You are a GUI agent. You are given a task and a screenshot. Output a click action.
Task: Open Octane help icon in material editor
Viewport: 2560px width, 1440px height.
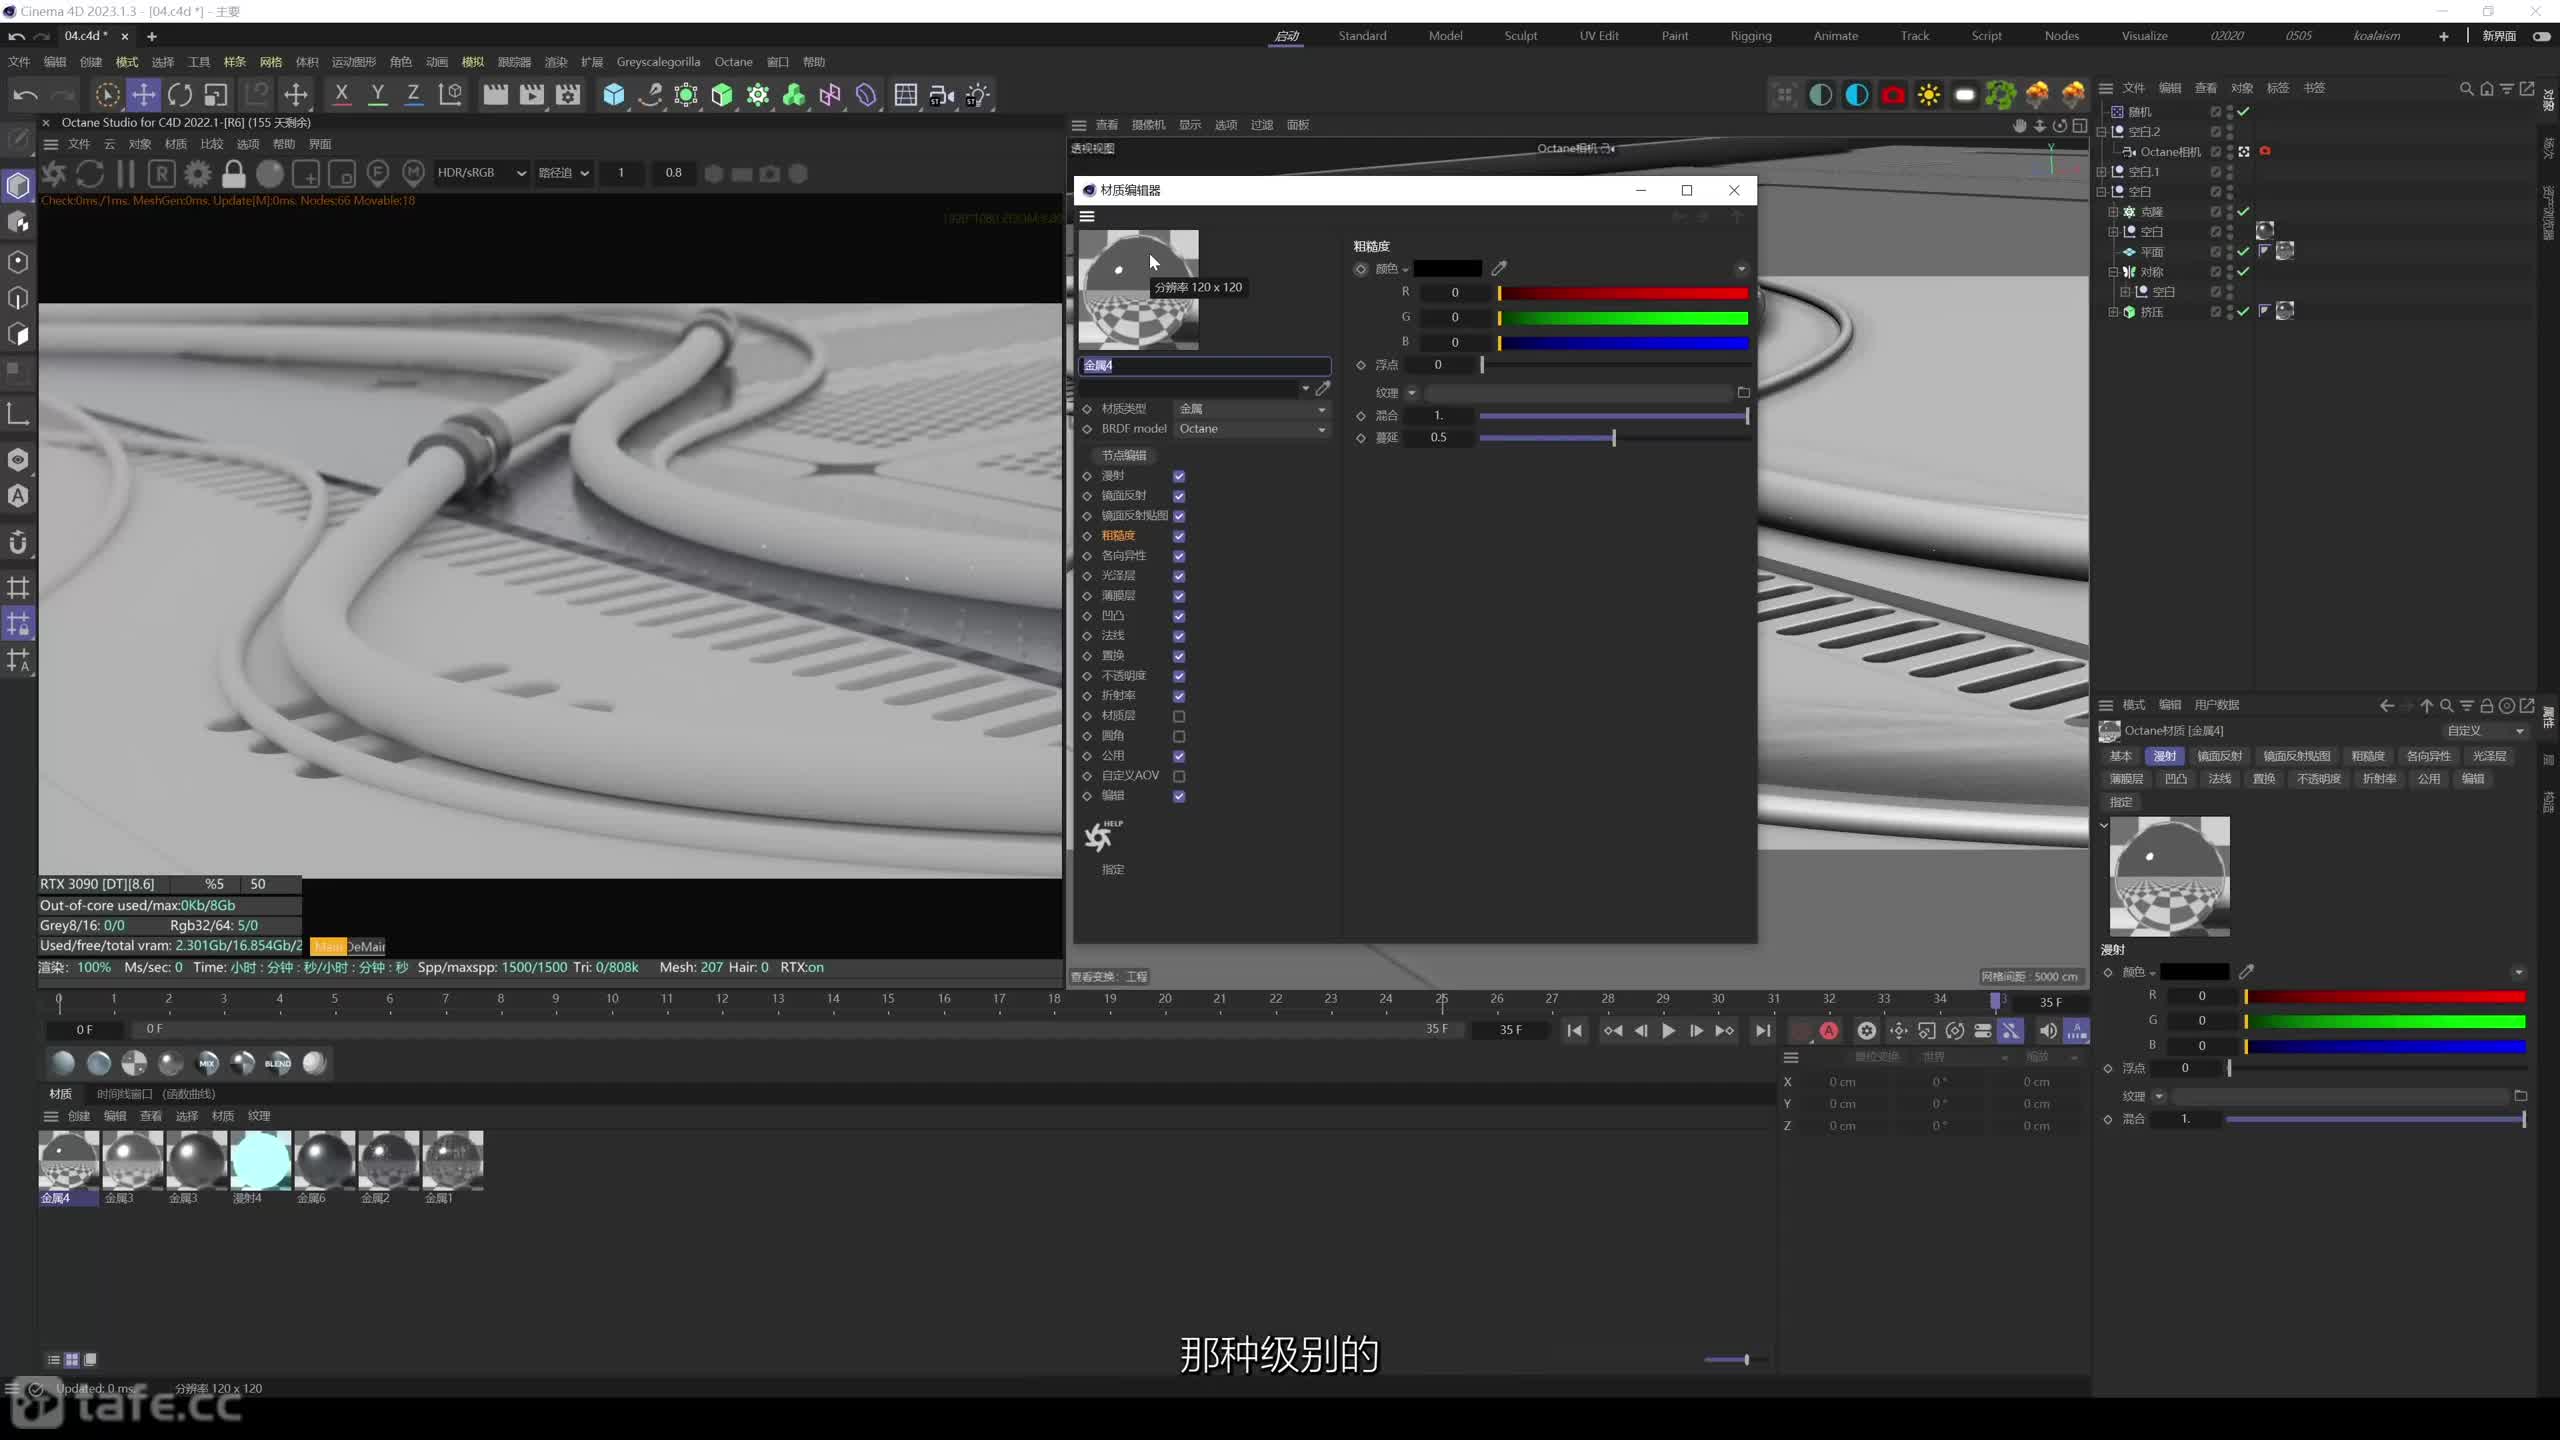coord(1102,835)
